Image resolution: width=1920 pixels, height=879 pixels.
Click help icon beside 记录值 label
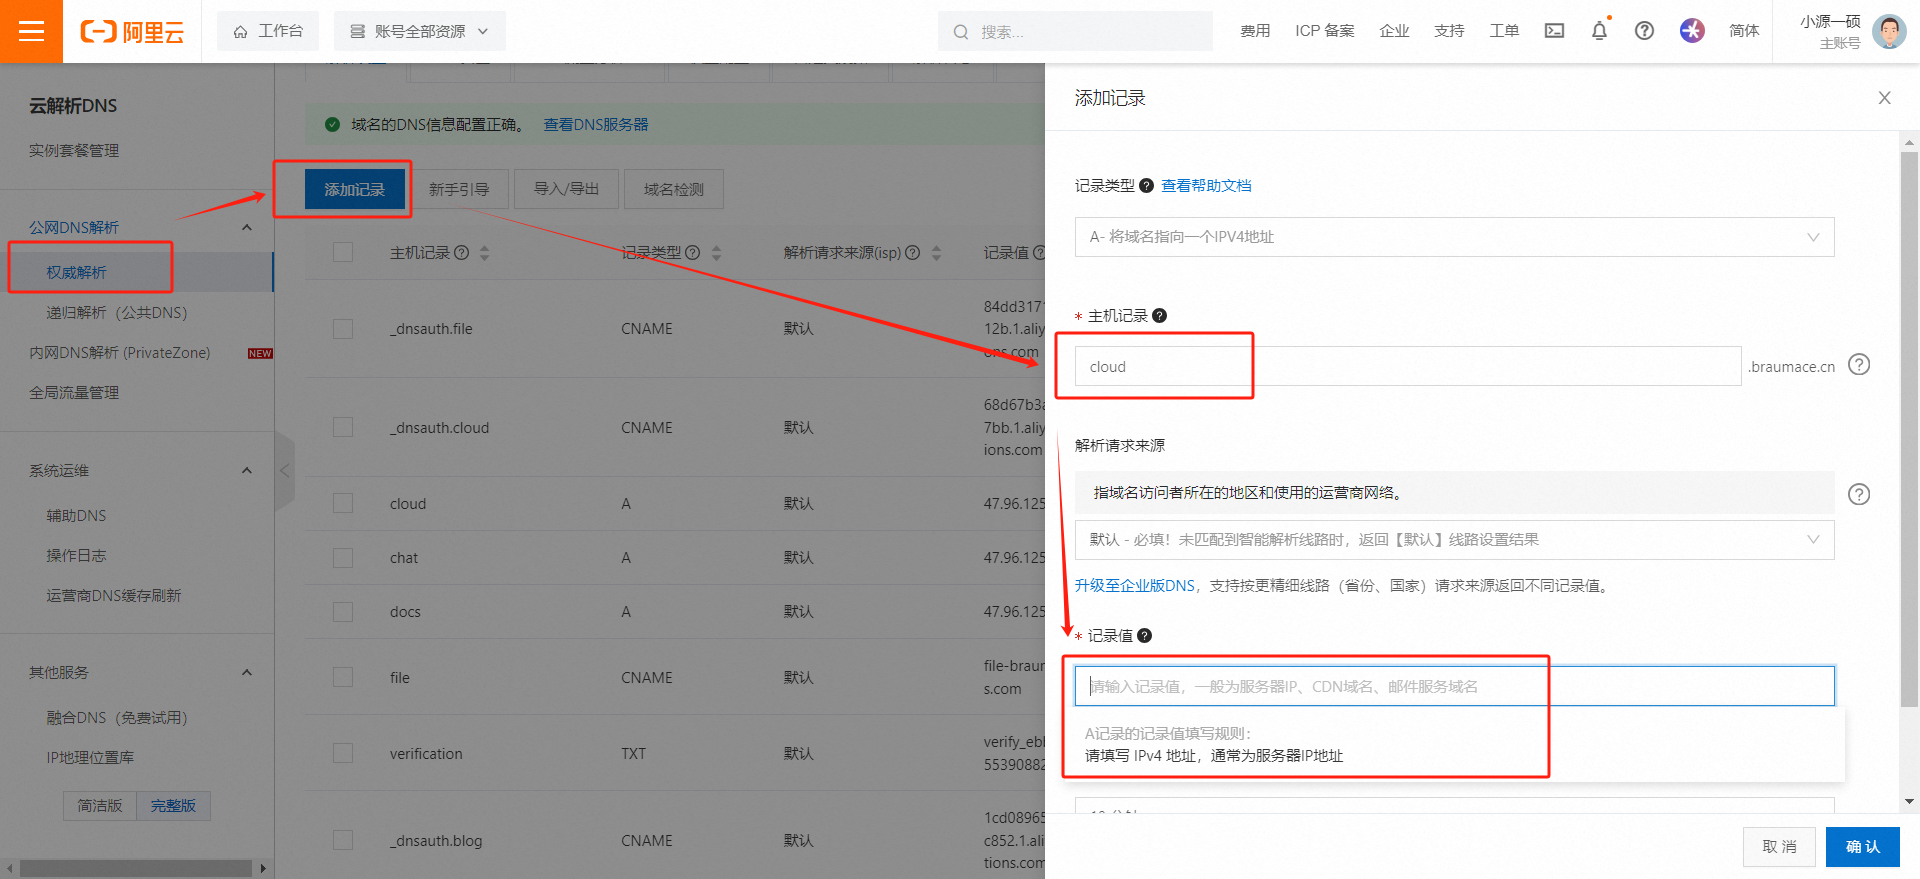1145,636
